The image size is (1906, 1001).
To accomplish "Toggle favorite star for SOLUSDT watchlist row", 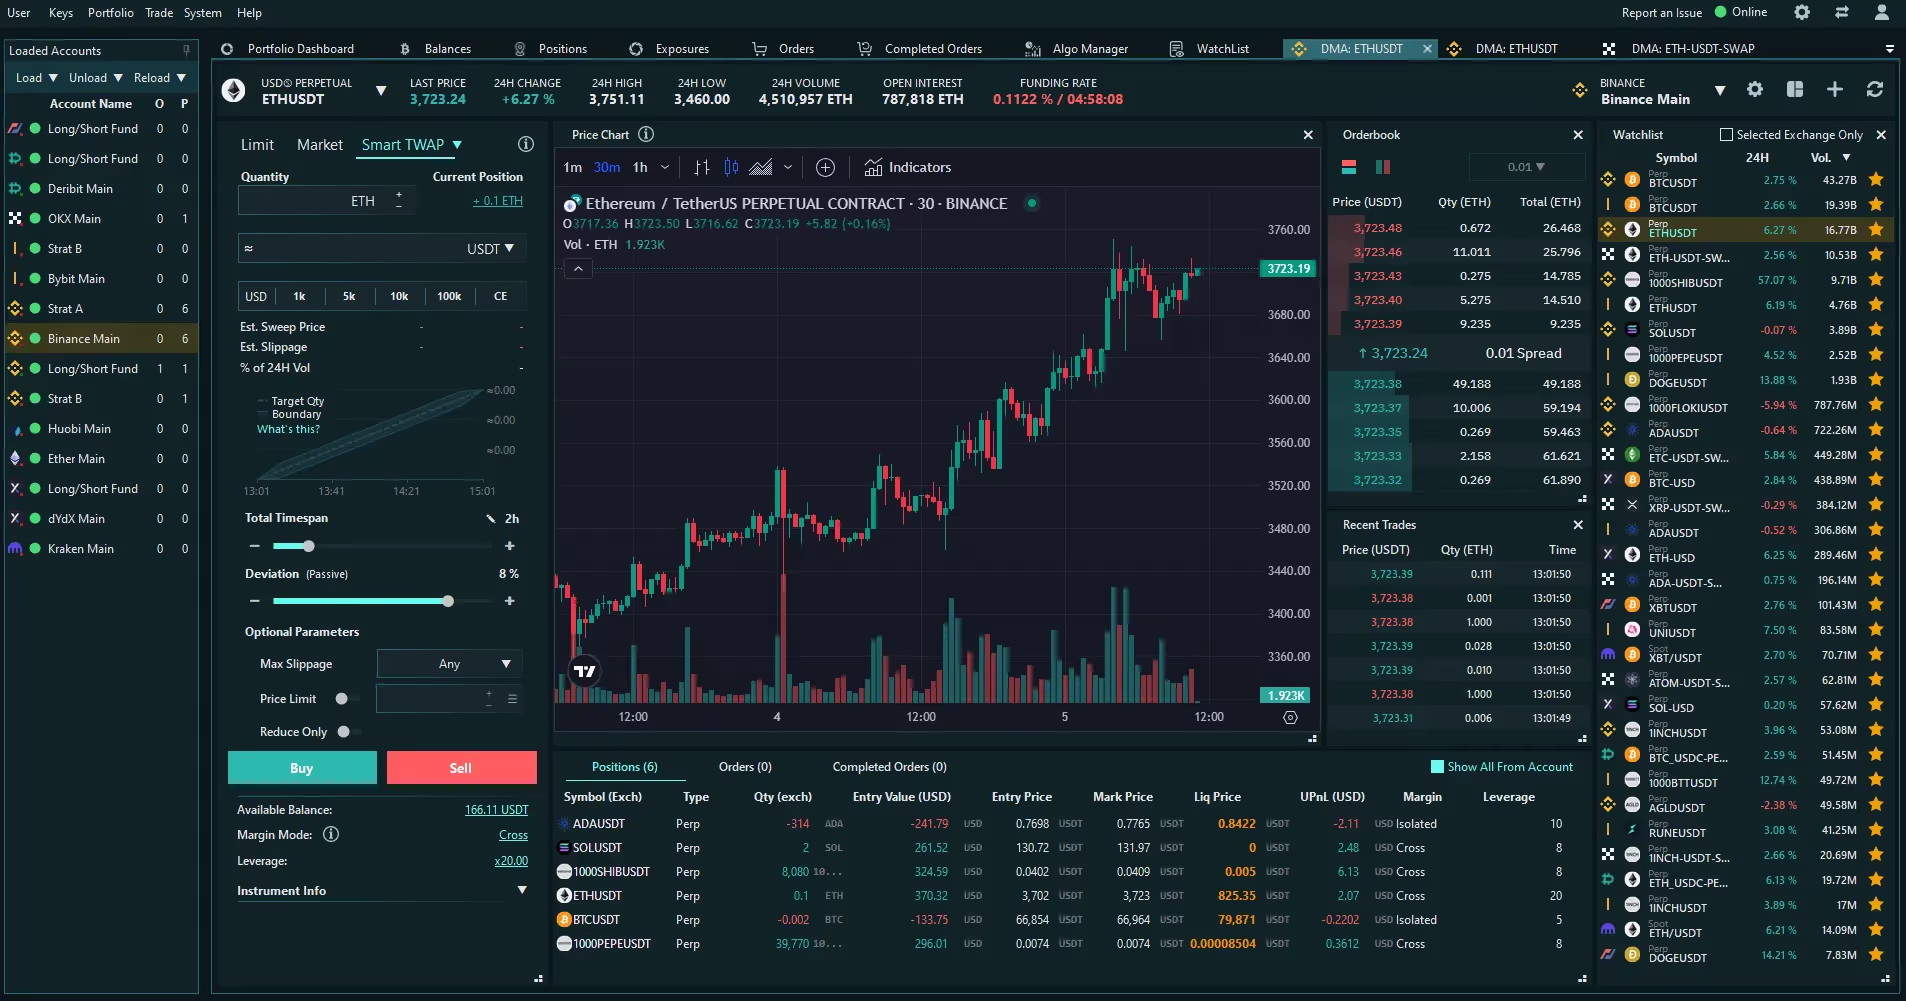I will 1876,330.
